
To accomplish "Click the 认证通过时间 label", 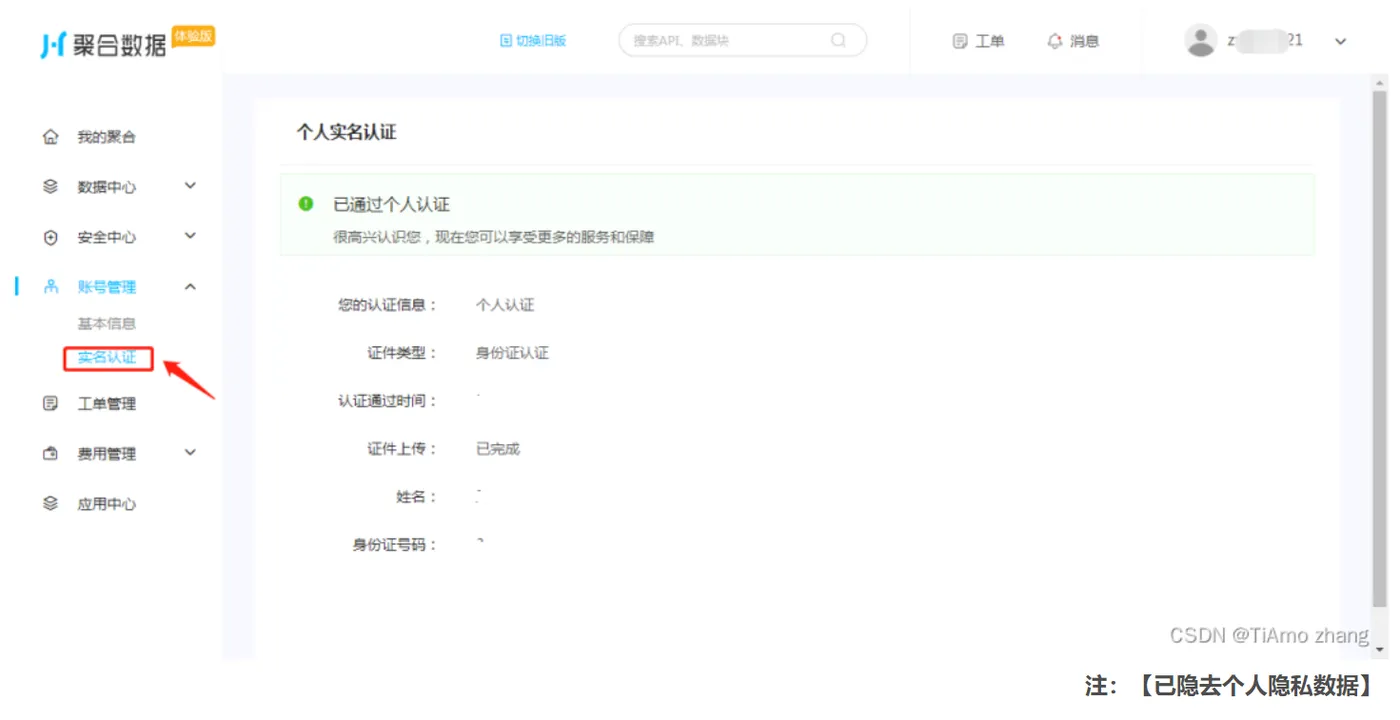I will click(387, 401).
